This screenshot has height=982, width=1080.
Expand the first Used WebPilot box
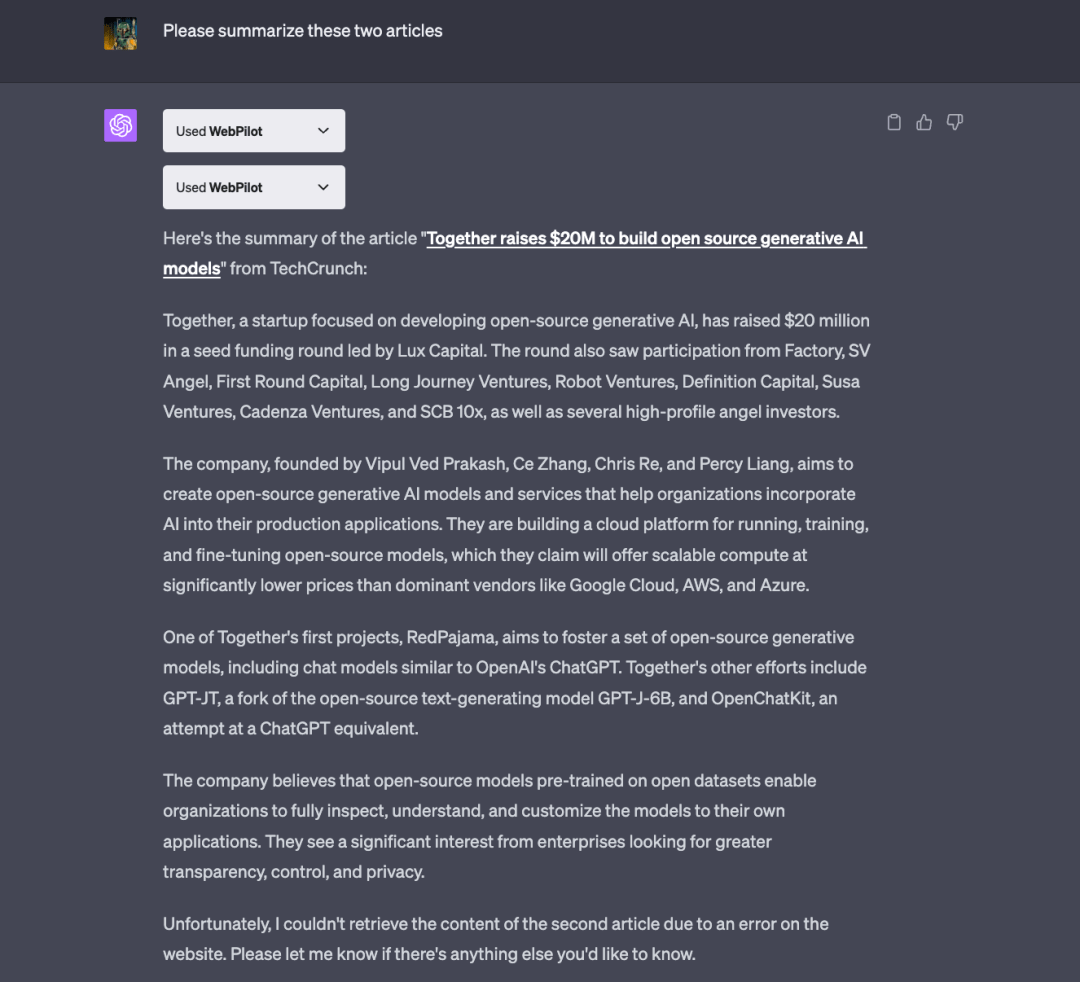tap(253, 131)
